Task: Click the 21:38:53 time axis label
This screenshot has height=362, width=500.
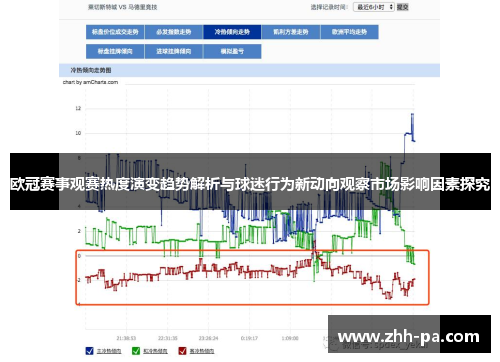Action: 126,338
